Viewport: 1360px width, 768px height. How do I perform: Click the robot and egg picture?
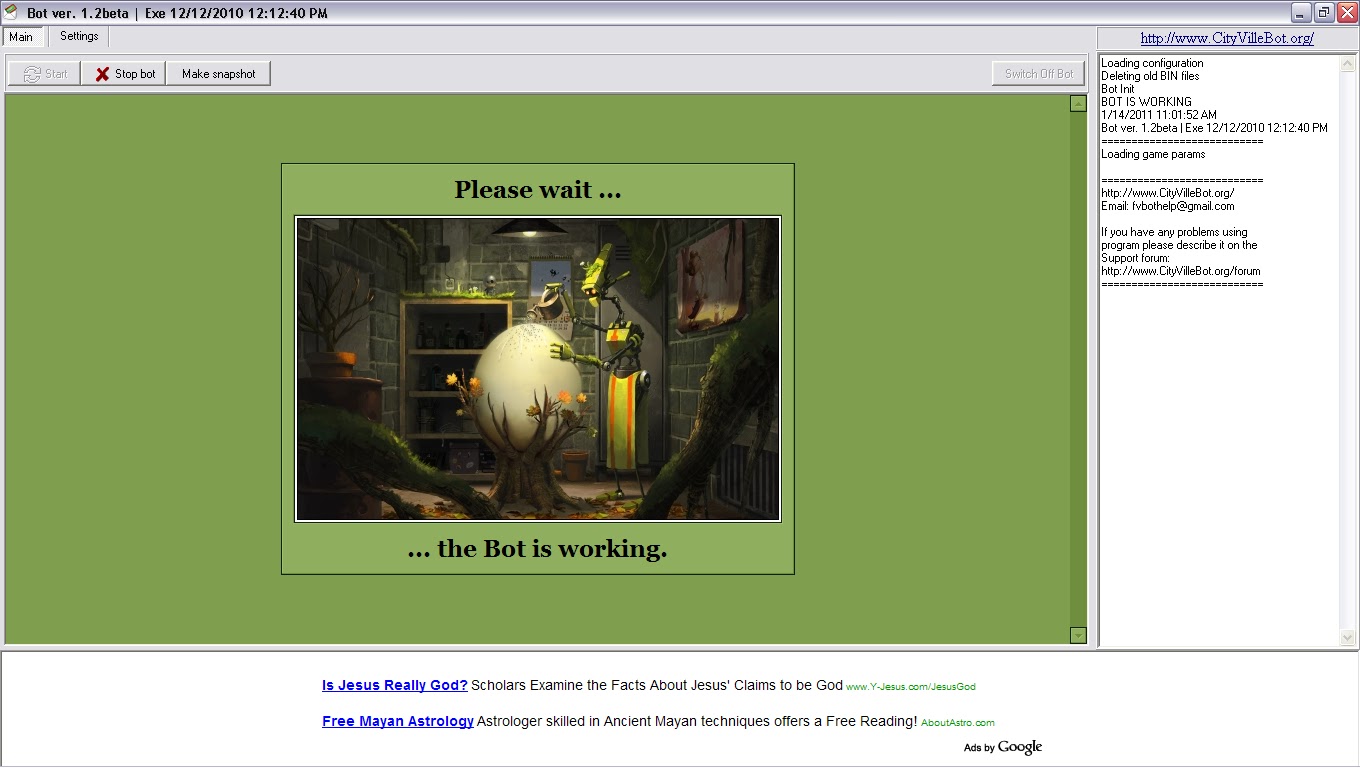coord(538,369)
